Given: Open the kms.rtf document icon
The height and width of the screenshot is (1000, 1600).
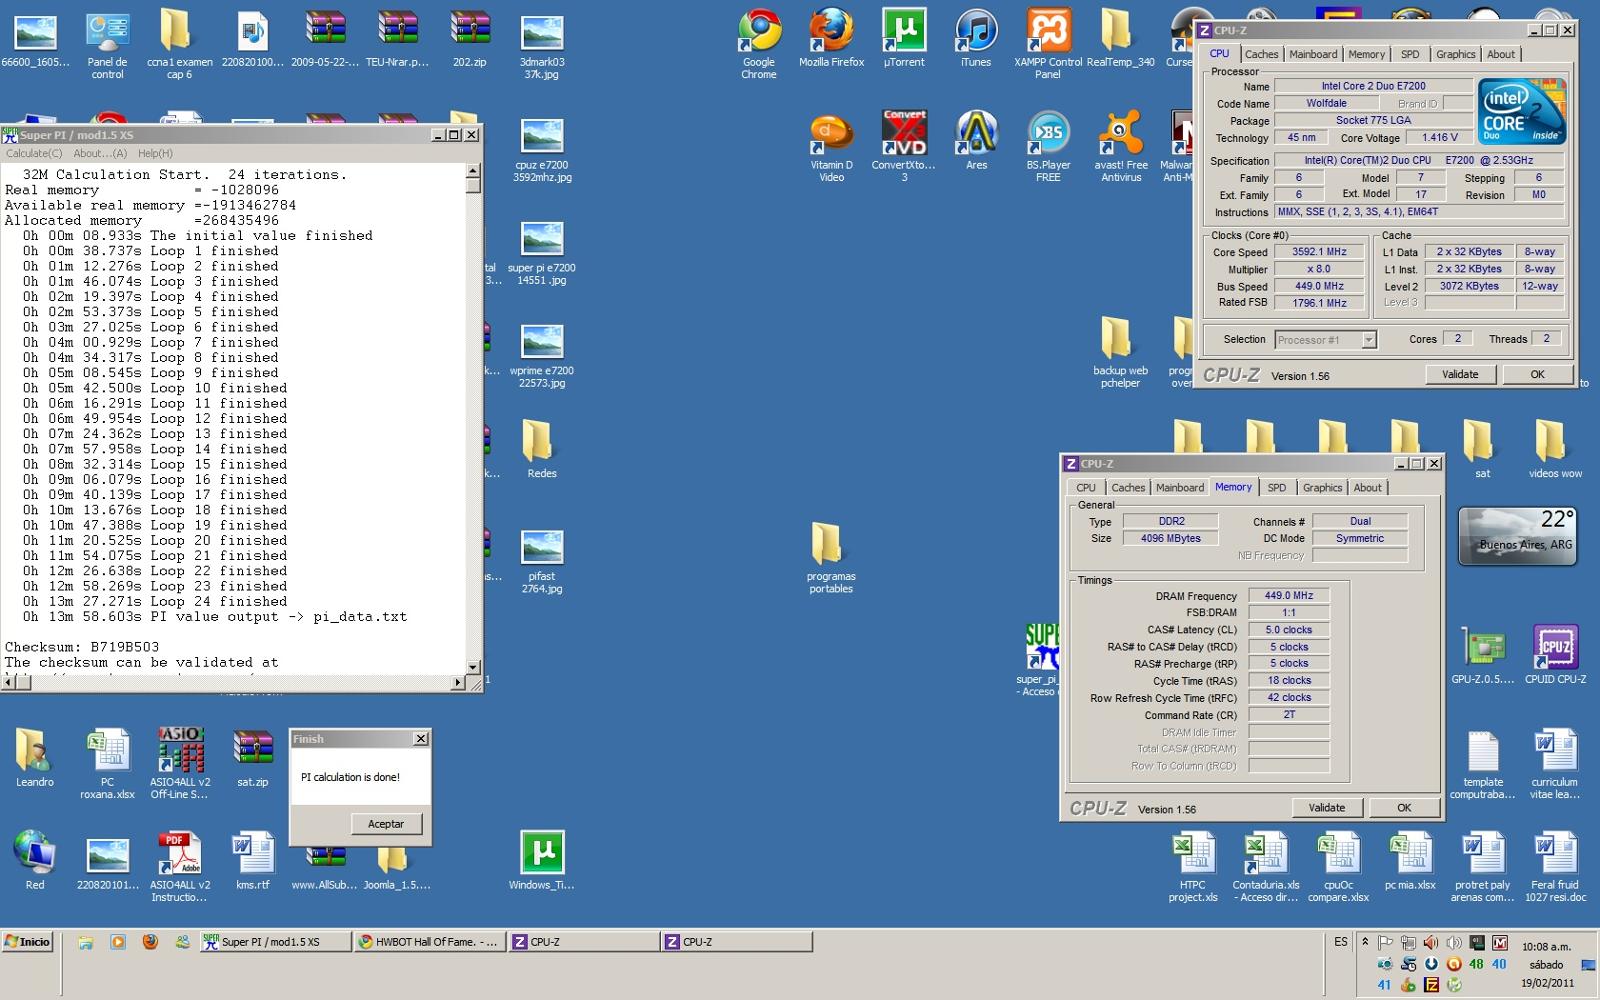Looking at the screenshot, I should tap(252, 861).
